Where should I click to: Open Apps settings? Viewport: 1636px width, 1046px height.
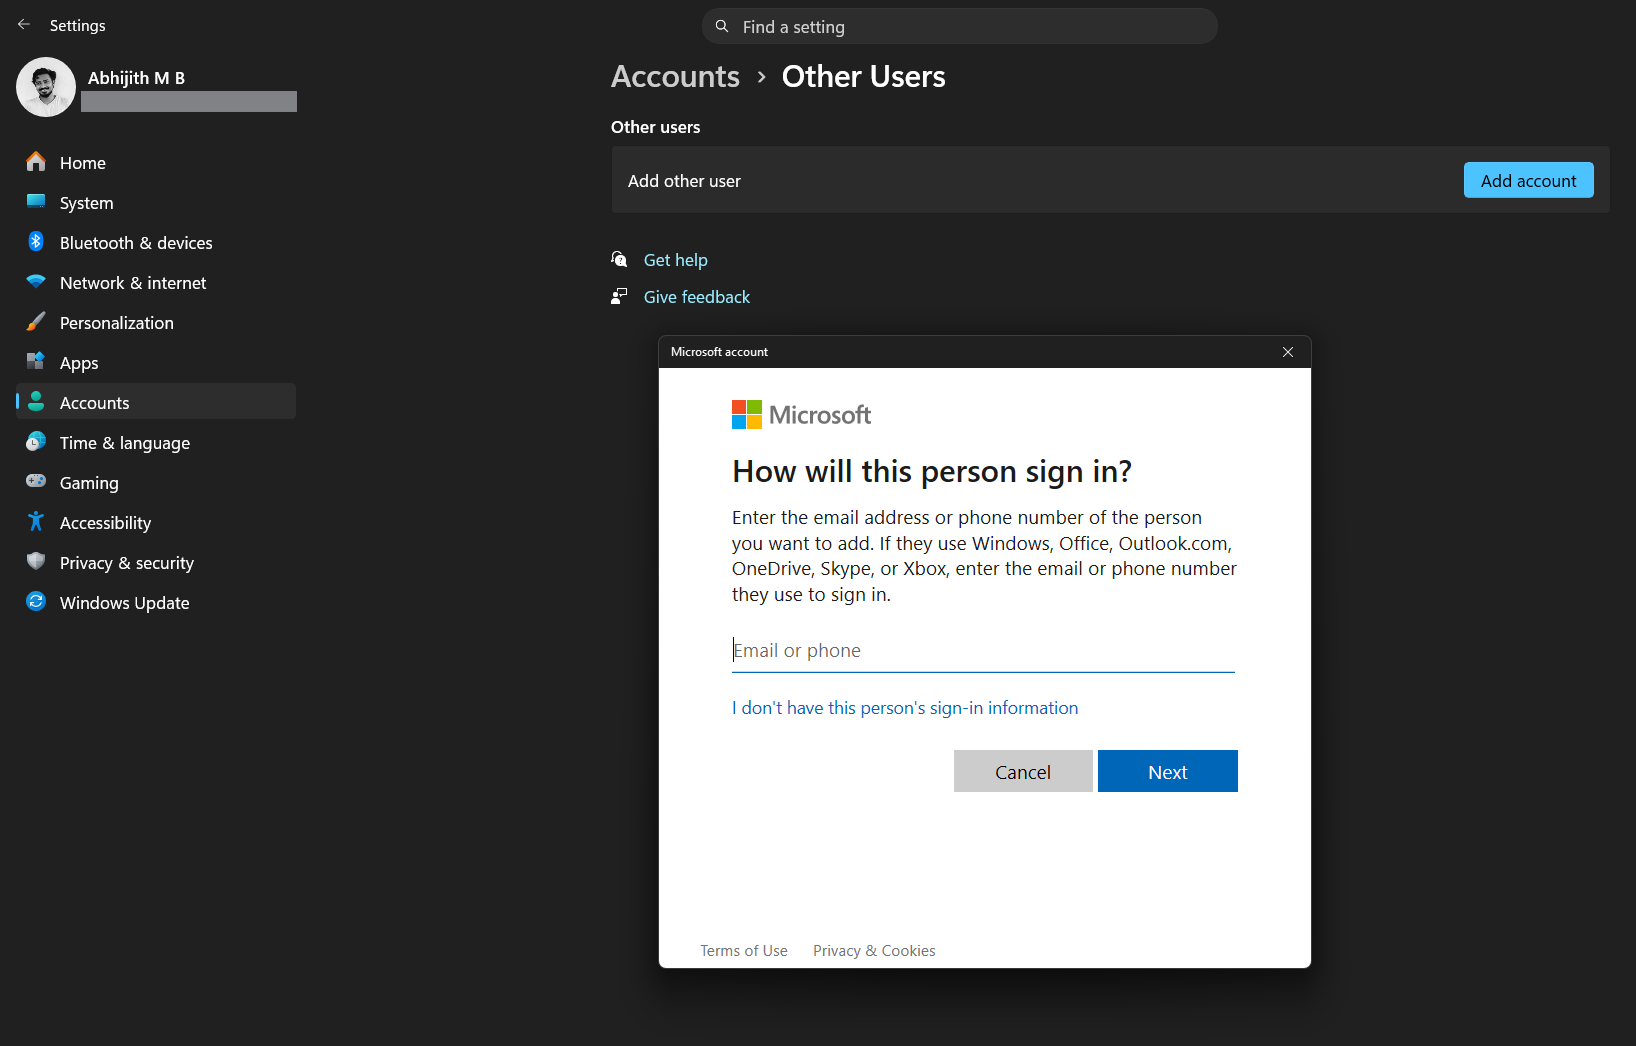click(78, 362)
